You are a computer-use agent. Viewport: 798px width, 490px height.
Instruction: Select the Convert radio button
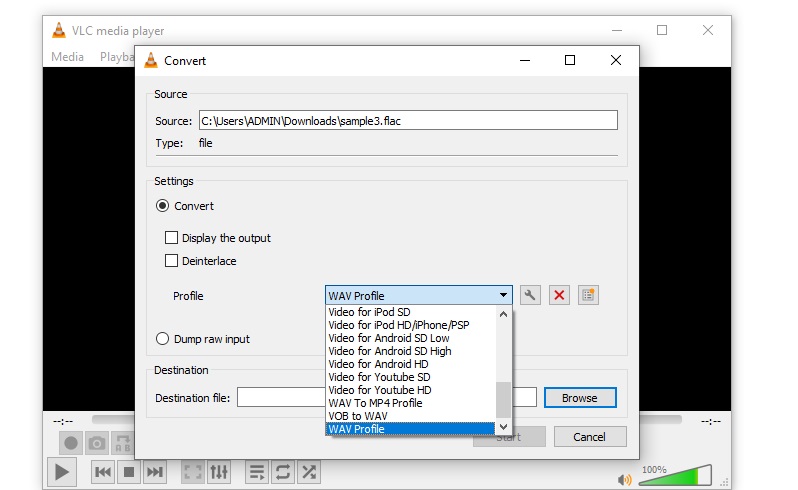pos(162,206)
